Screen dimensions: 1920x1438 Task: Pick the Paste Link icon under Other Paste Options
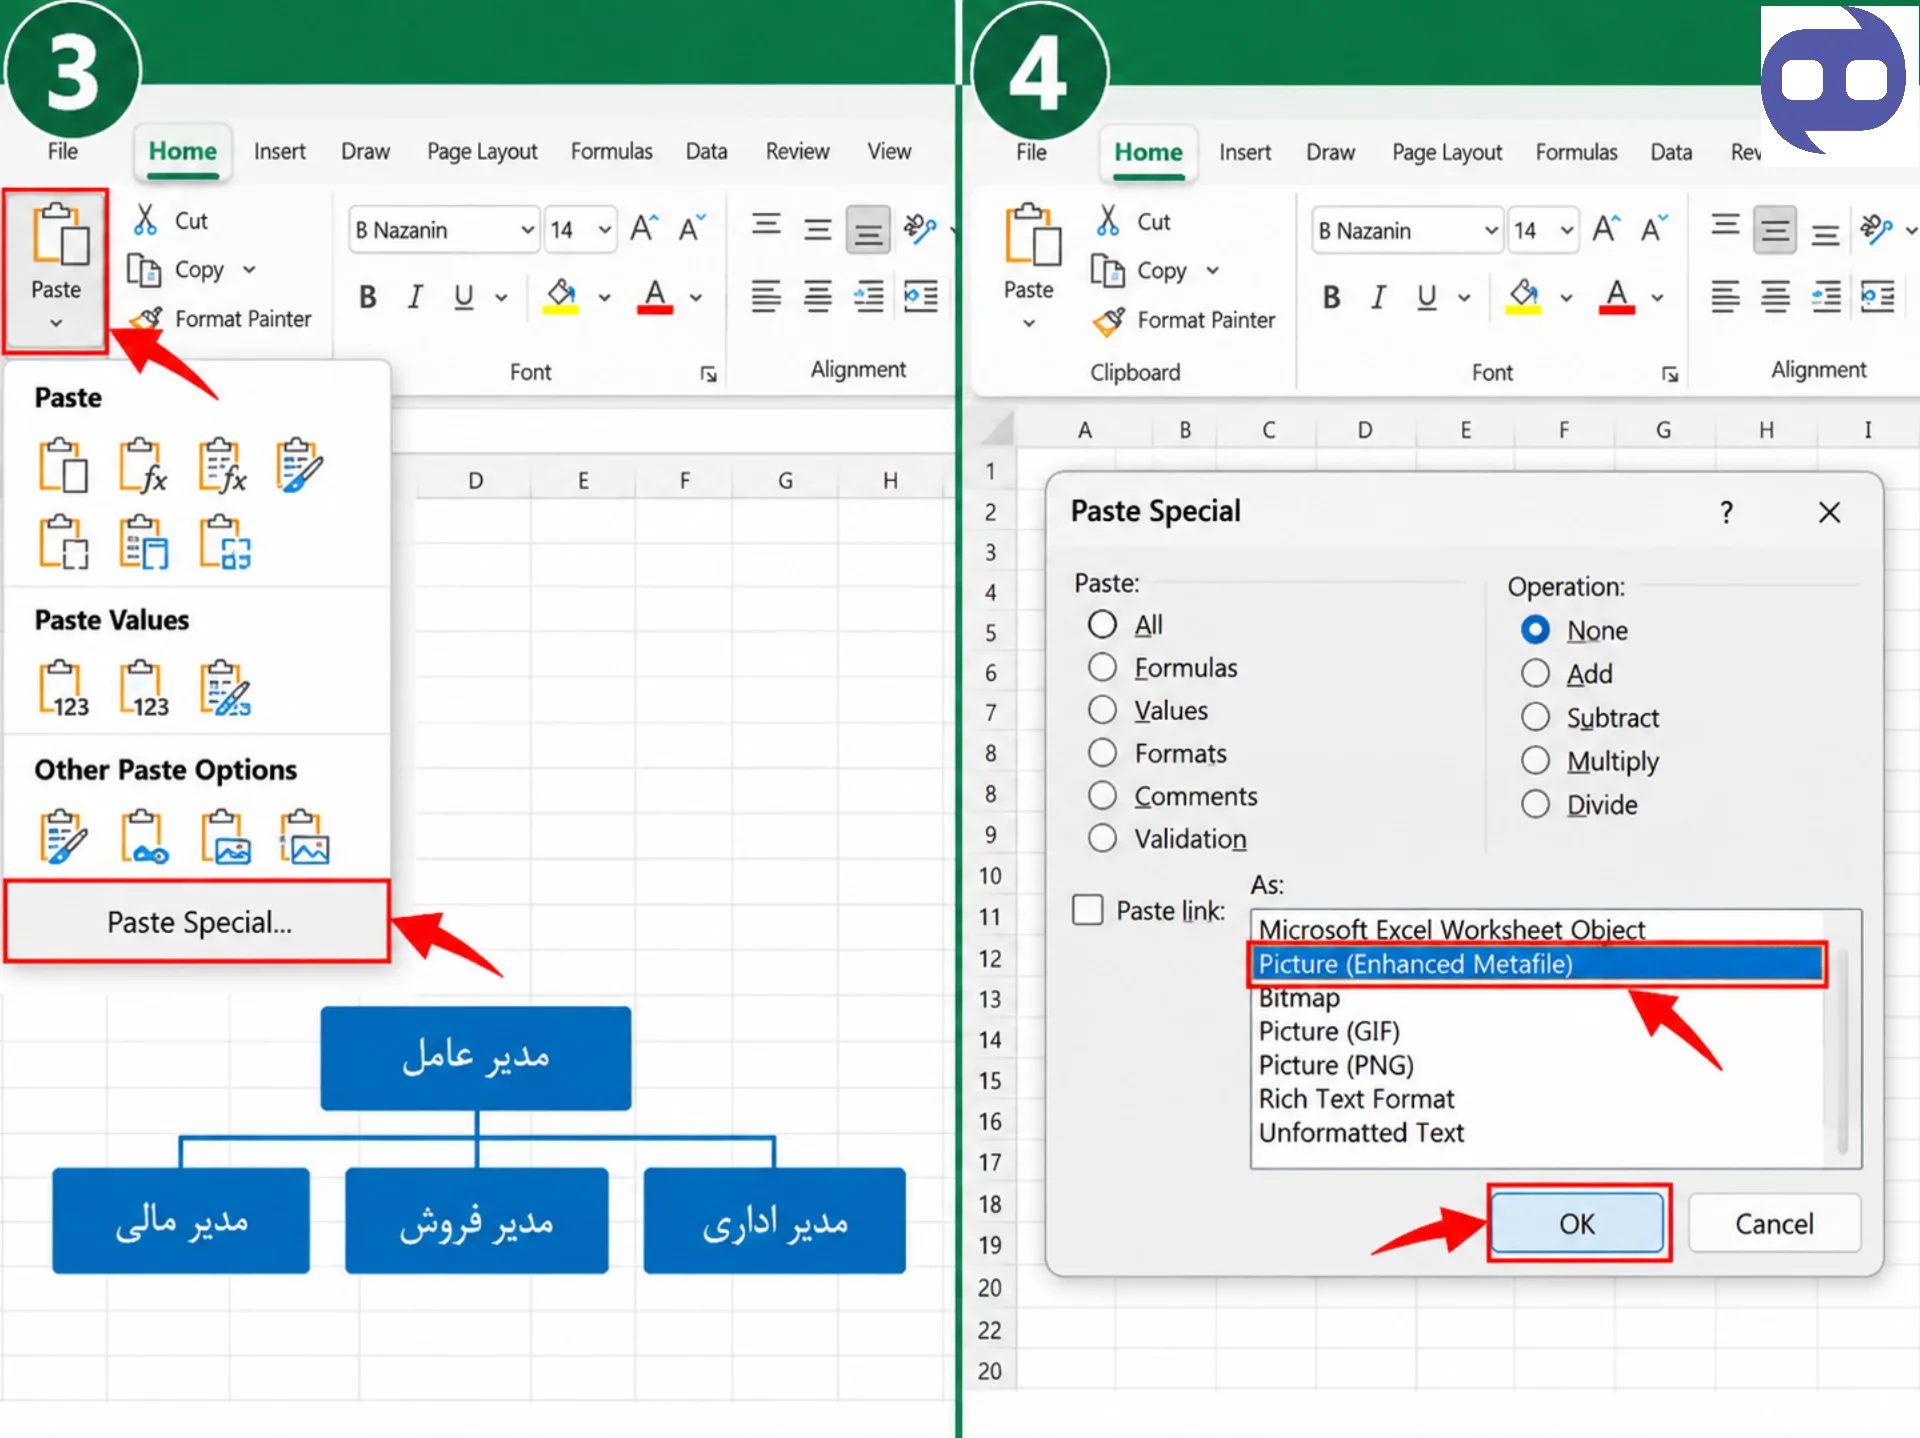coord(144,837)
